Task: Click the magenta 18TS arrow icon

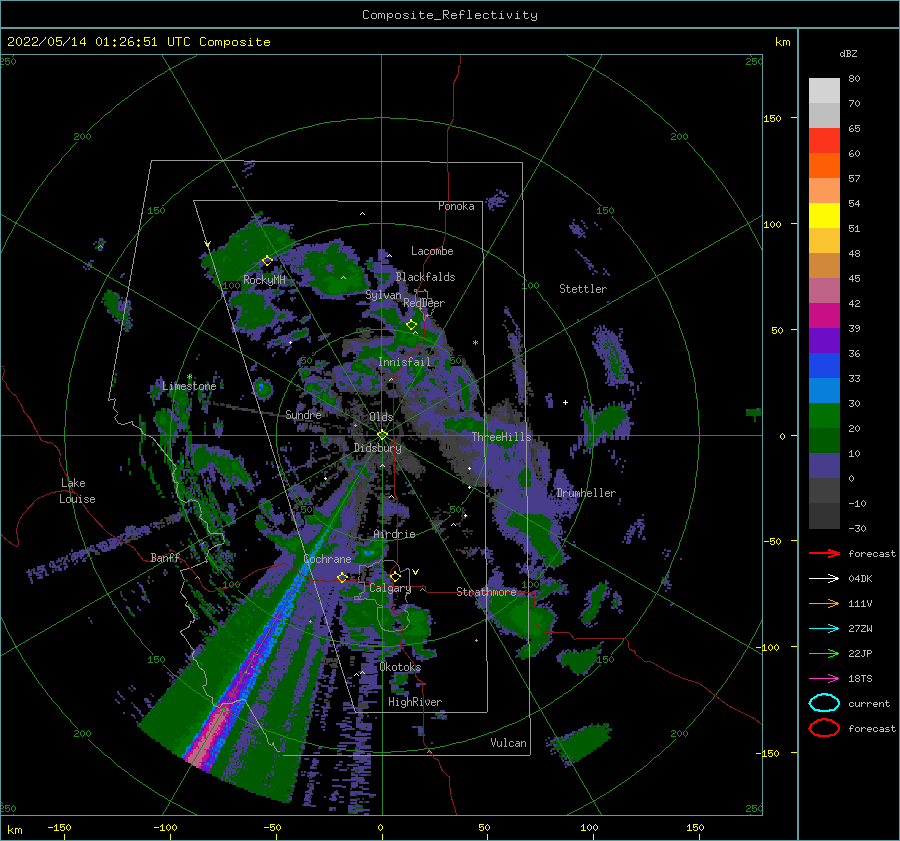Action: (824, 679)
